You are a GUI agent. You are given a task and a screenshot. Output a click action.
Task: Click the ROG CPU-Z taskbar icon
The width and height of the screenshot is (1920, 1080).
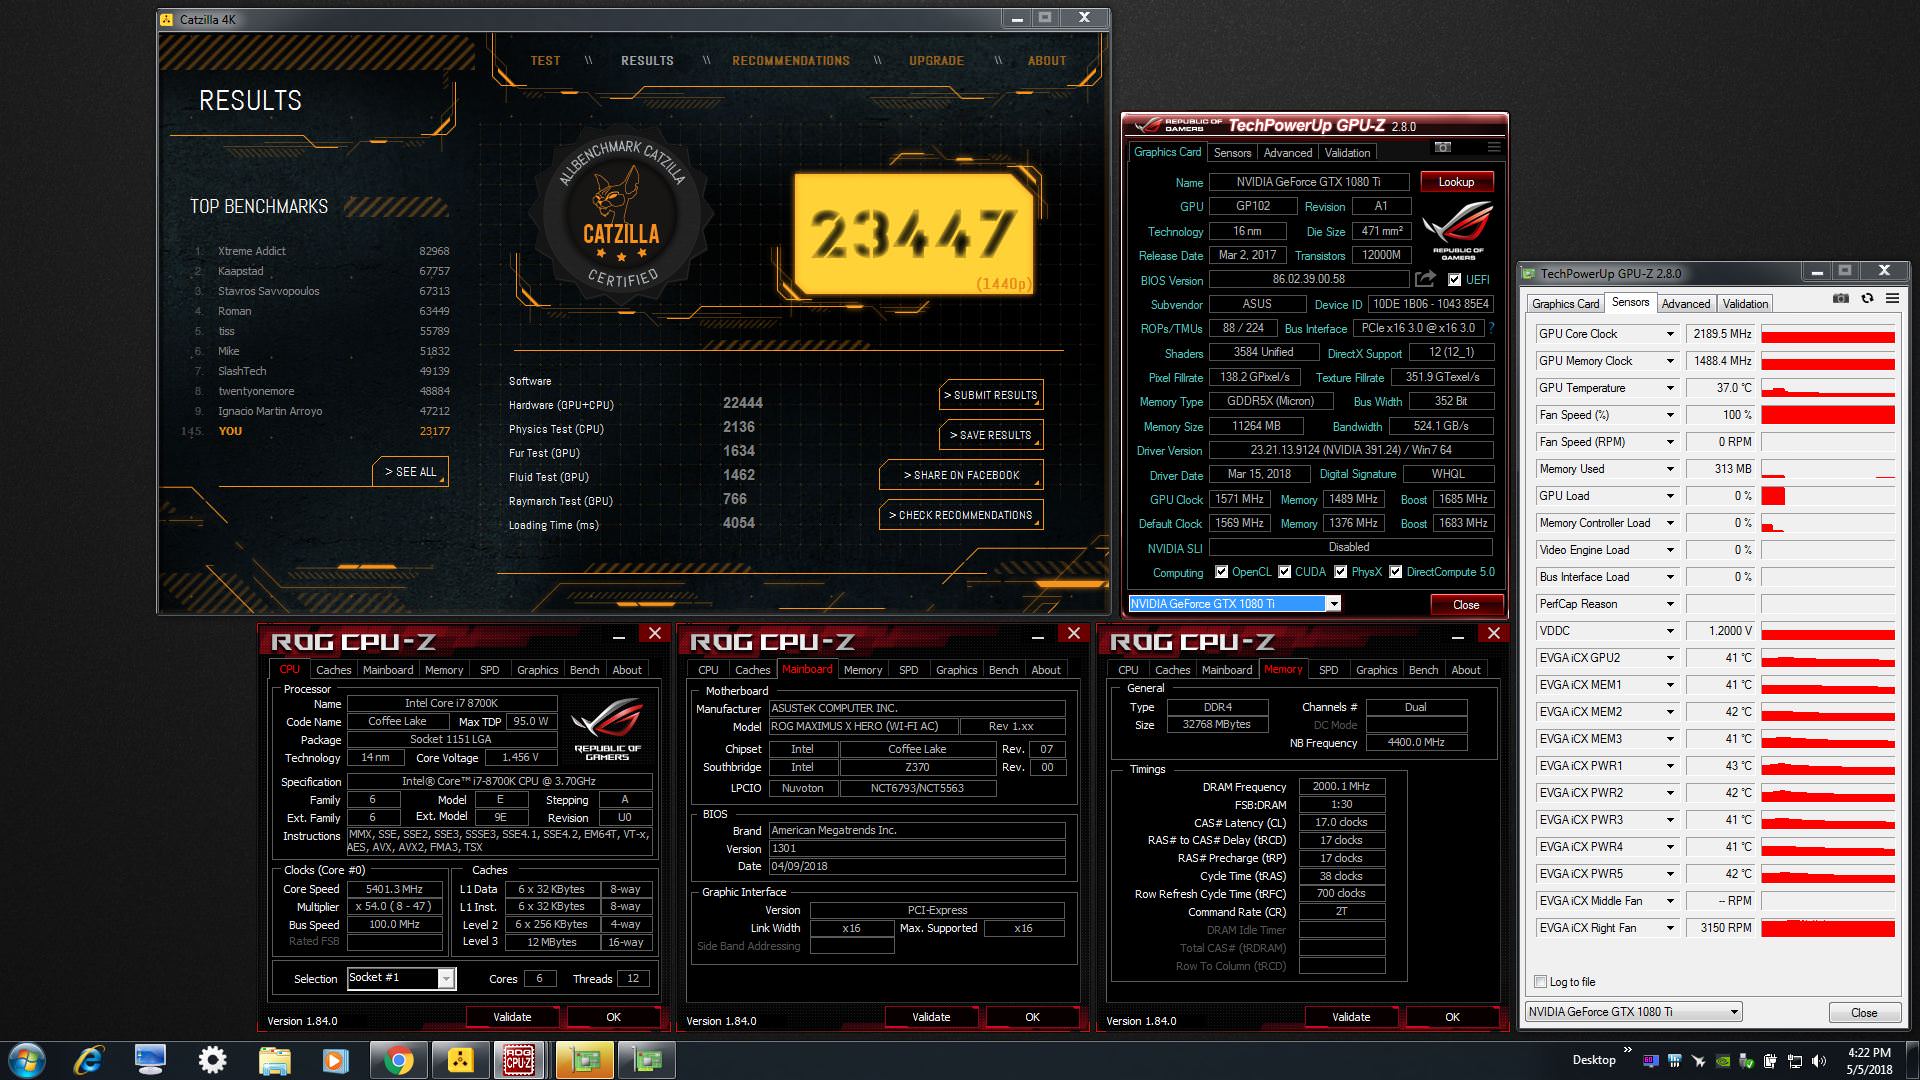519,1060
